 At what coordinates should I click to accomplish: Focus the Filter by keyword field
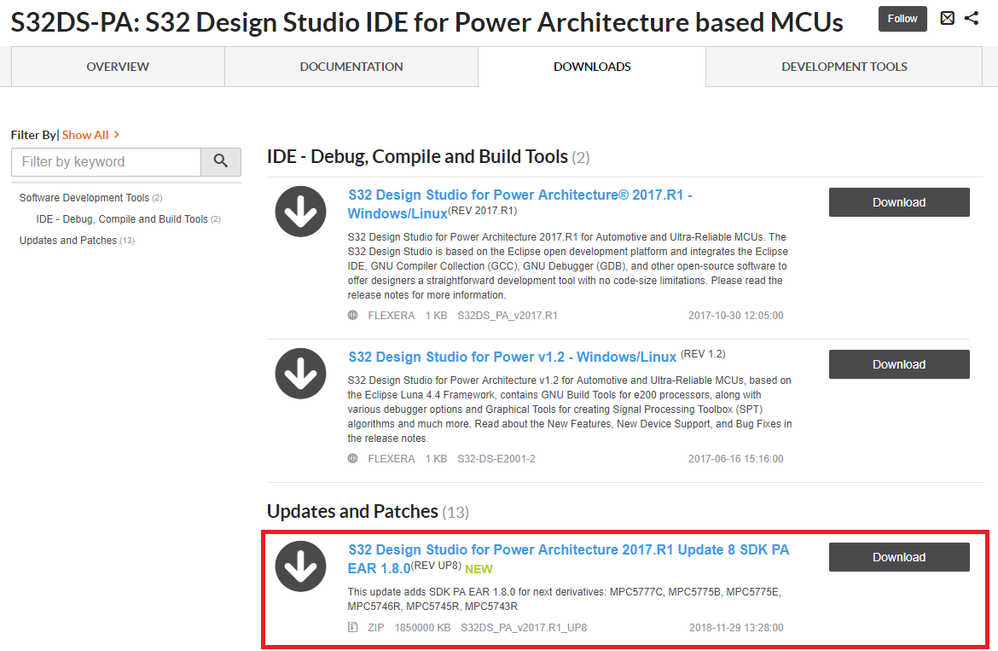click(x=106, y=162)
